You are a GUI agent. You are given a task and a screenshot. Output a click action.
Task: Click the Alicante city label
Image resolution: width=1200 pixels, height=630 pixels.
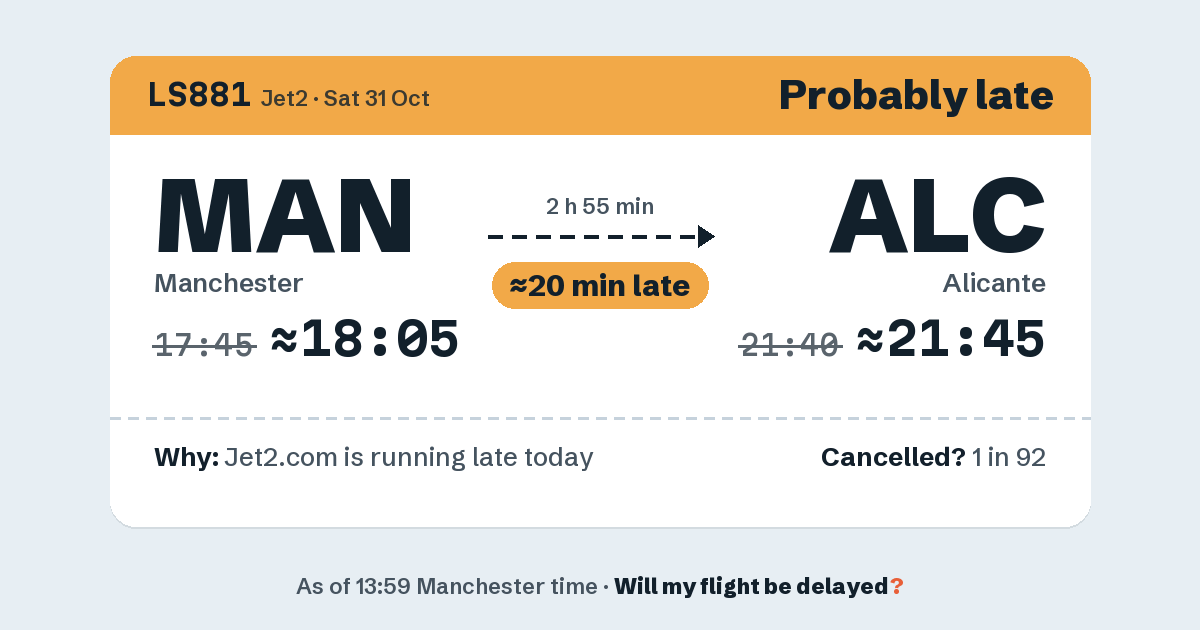coord(994,283)
